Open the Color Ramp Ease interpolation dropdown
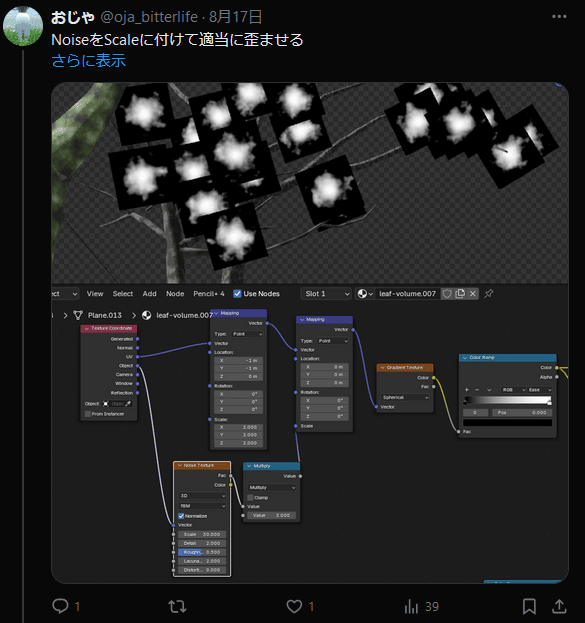 point(539,390)
